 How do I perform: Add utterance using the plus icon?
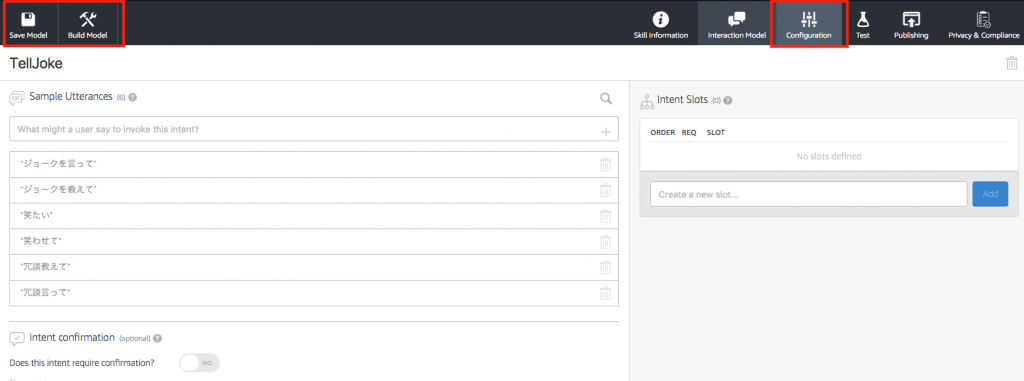pyautogui.click(x=606, y=132)
